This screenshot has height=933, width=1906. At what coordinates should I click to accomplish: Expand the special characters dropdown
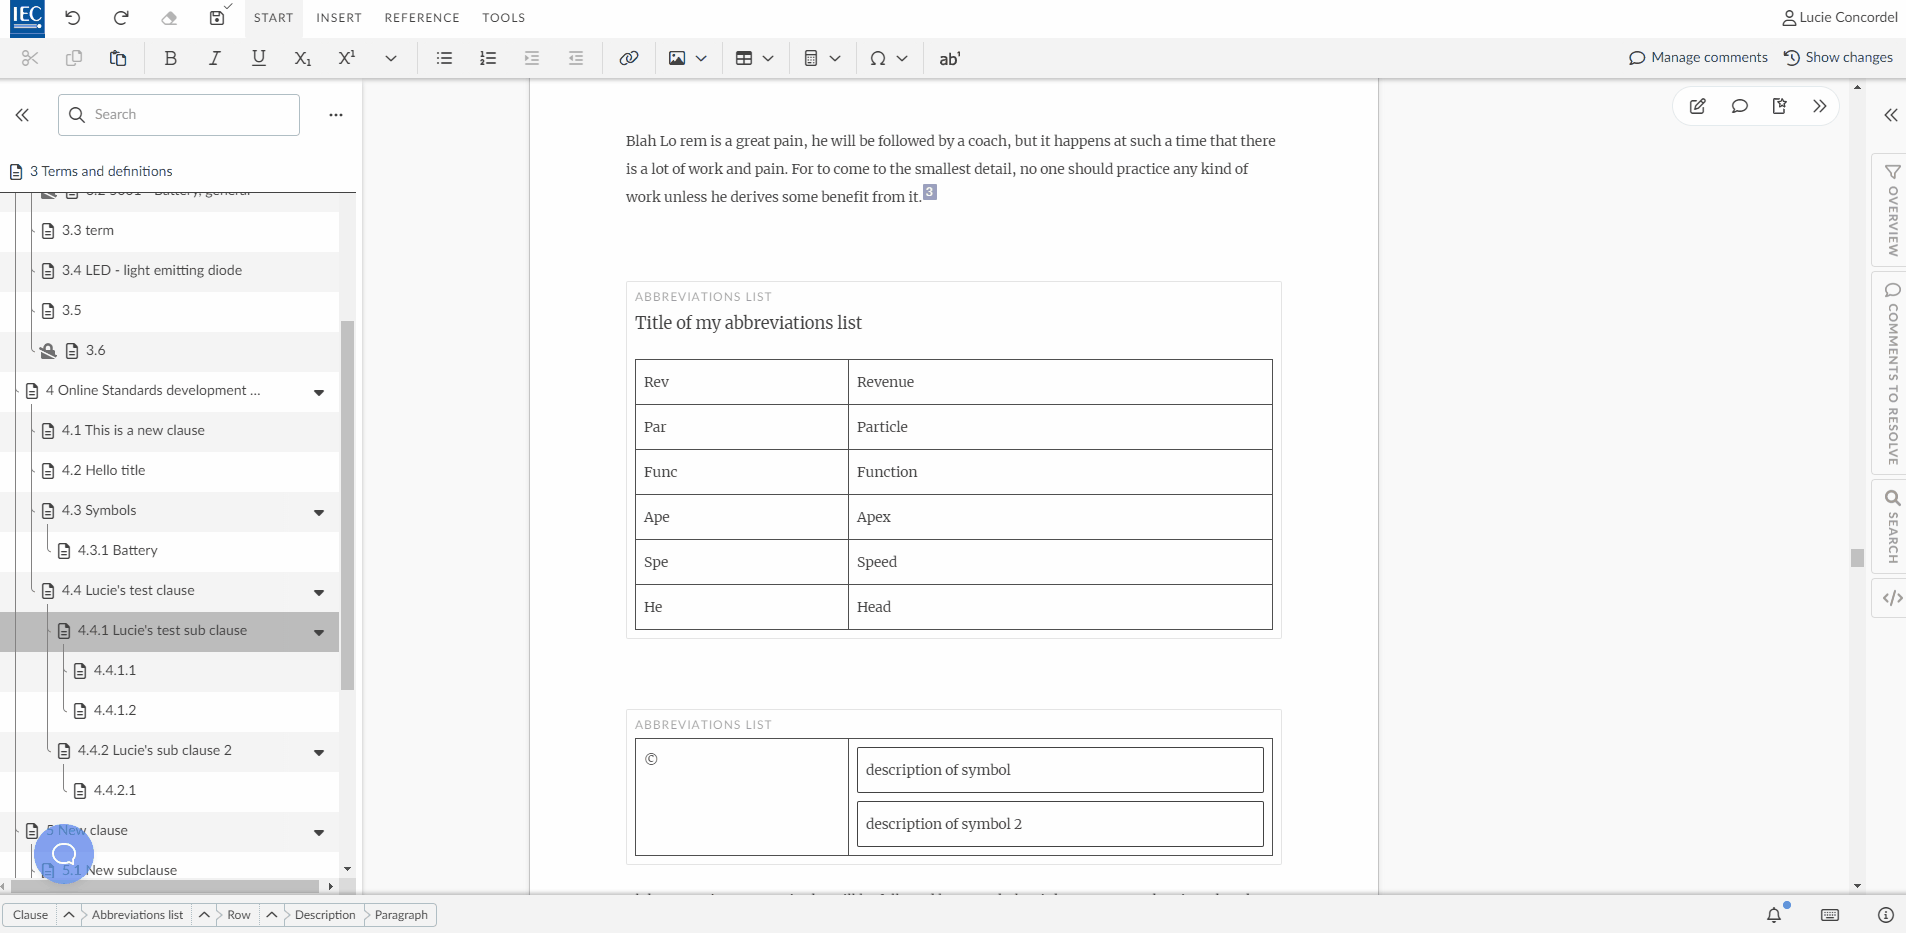click(901, 58)
